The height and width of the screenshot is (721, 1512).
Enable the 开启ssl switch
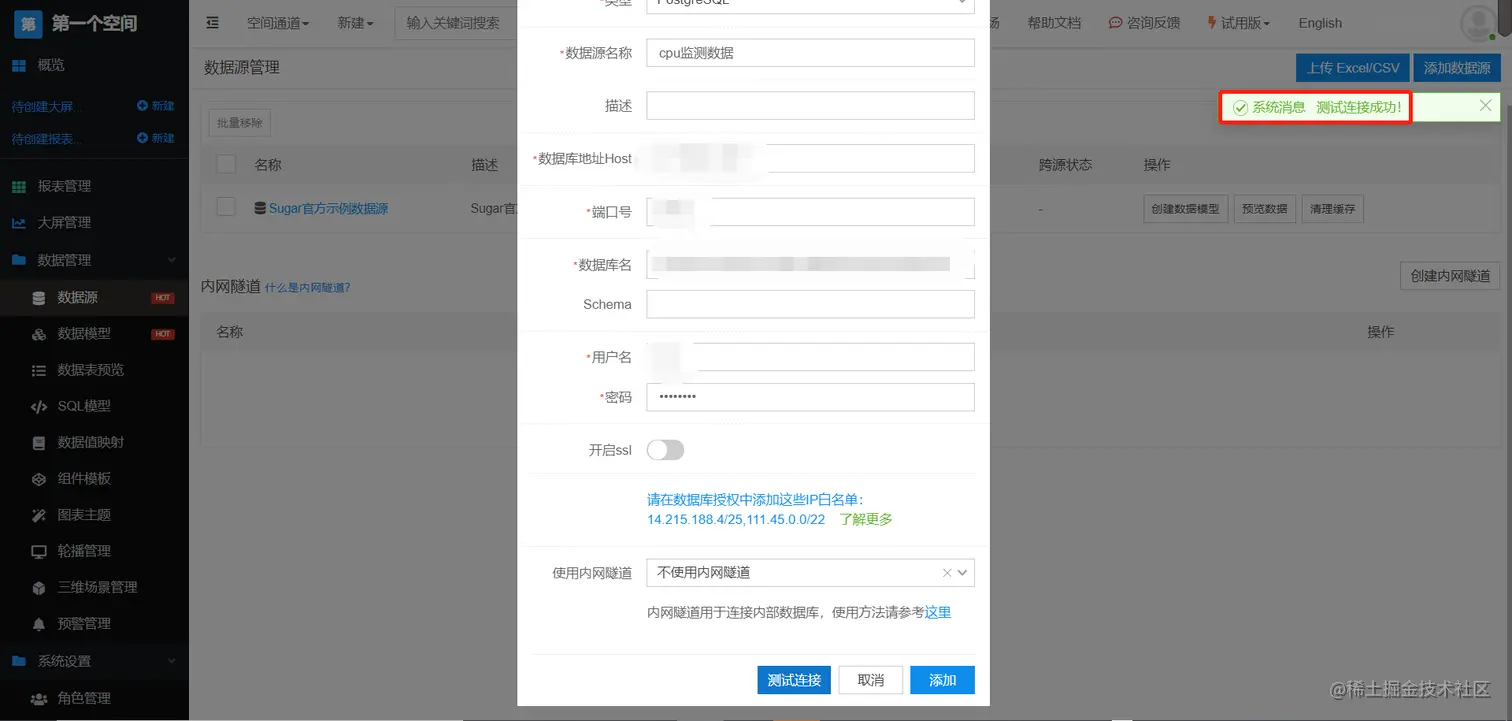click(x=666, y=450)
